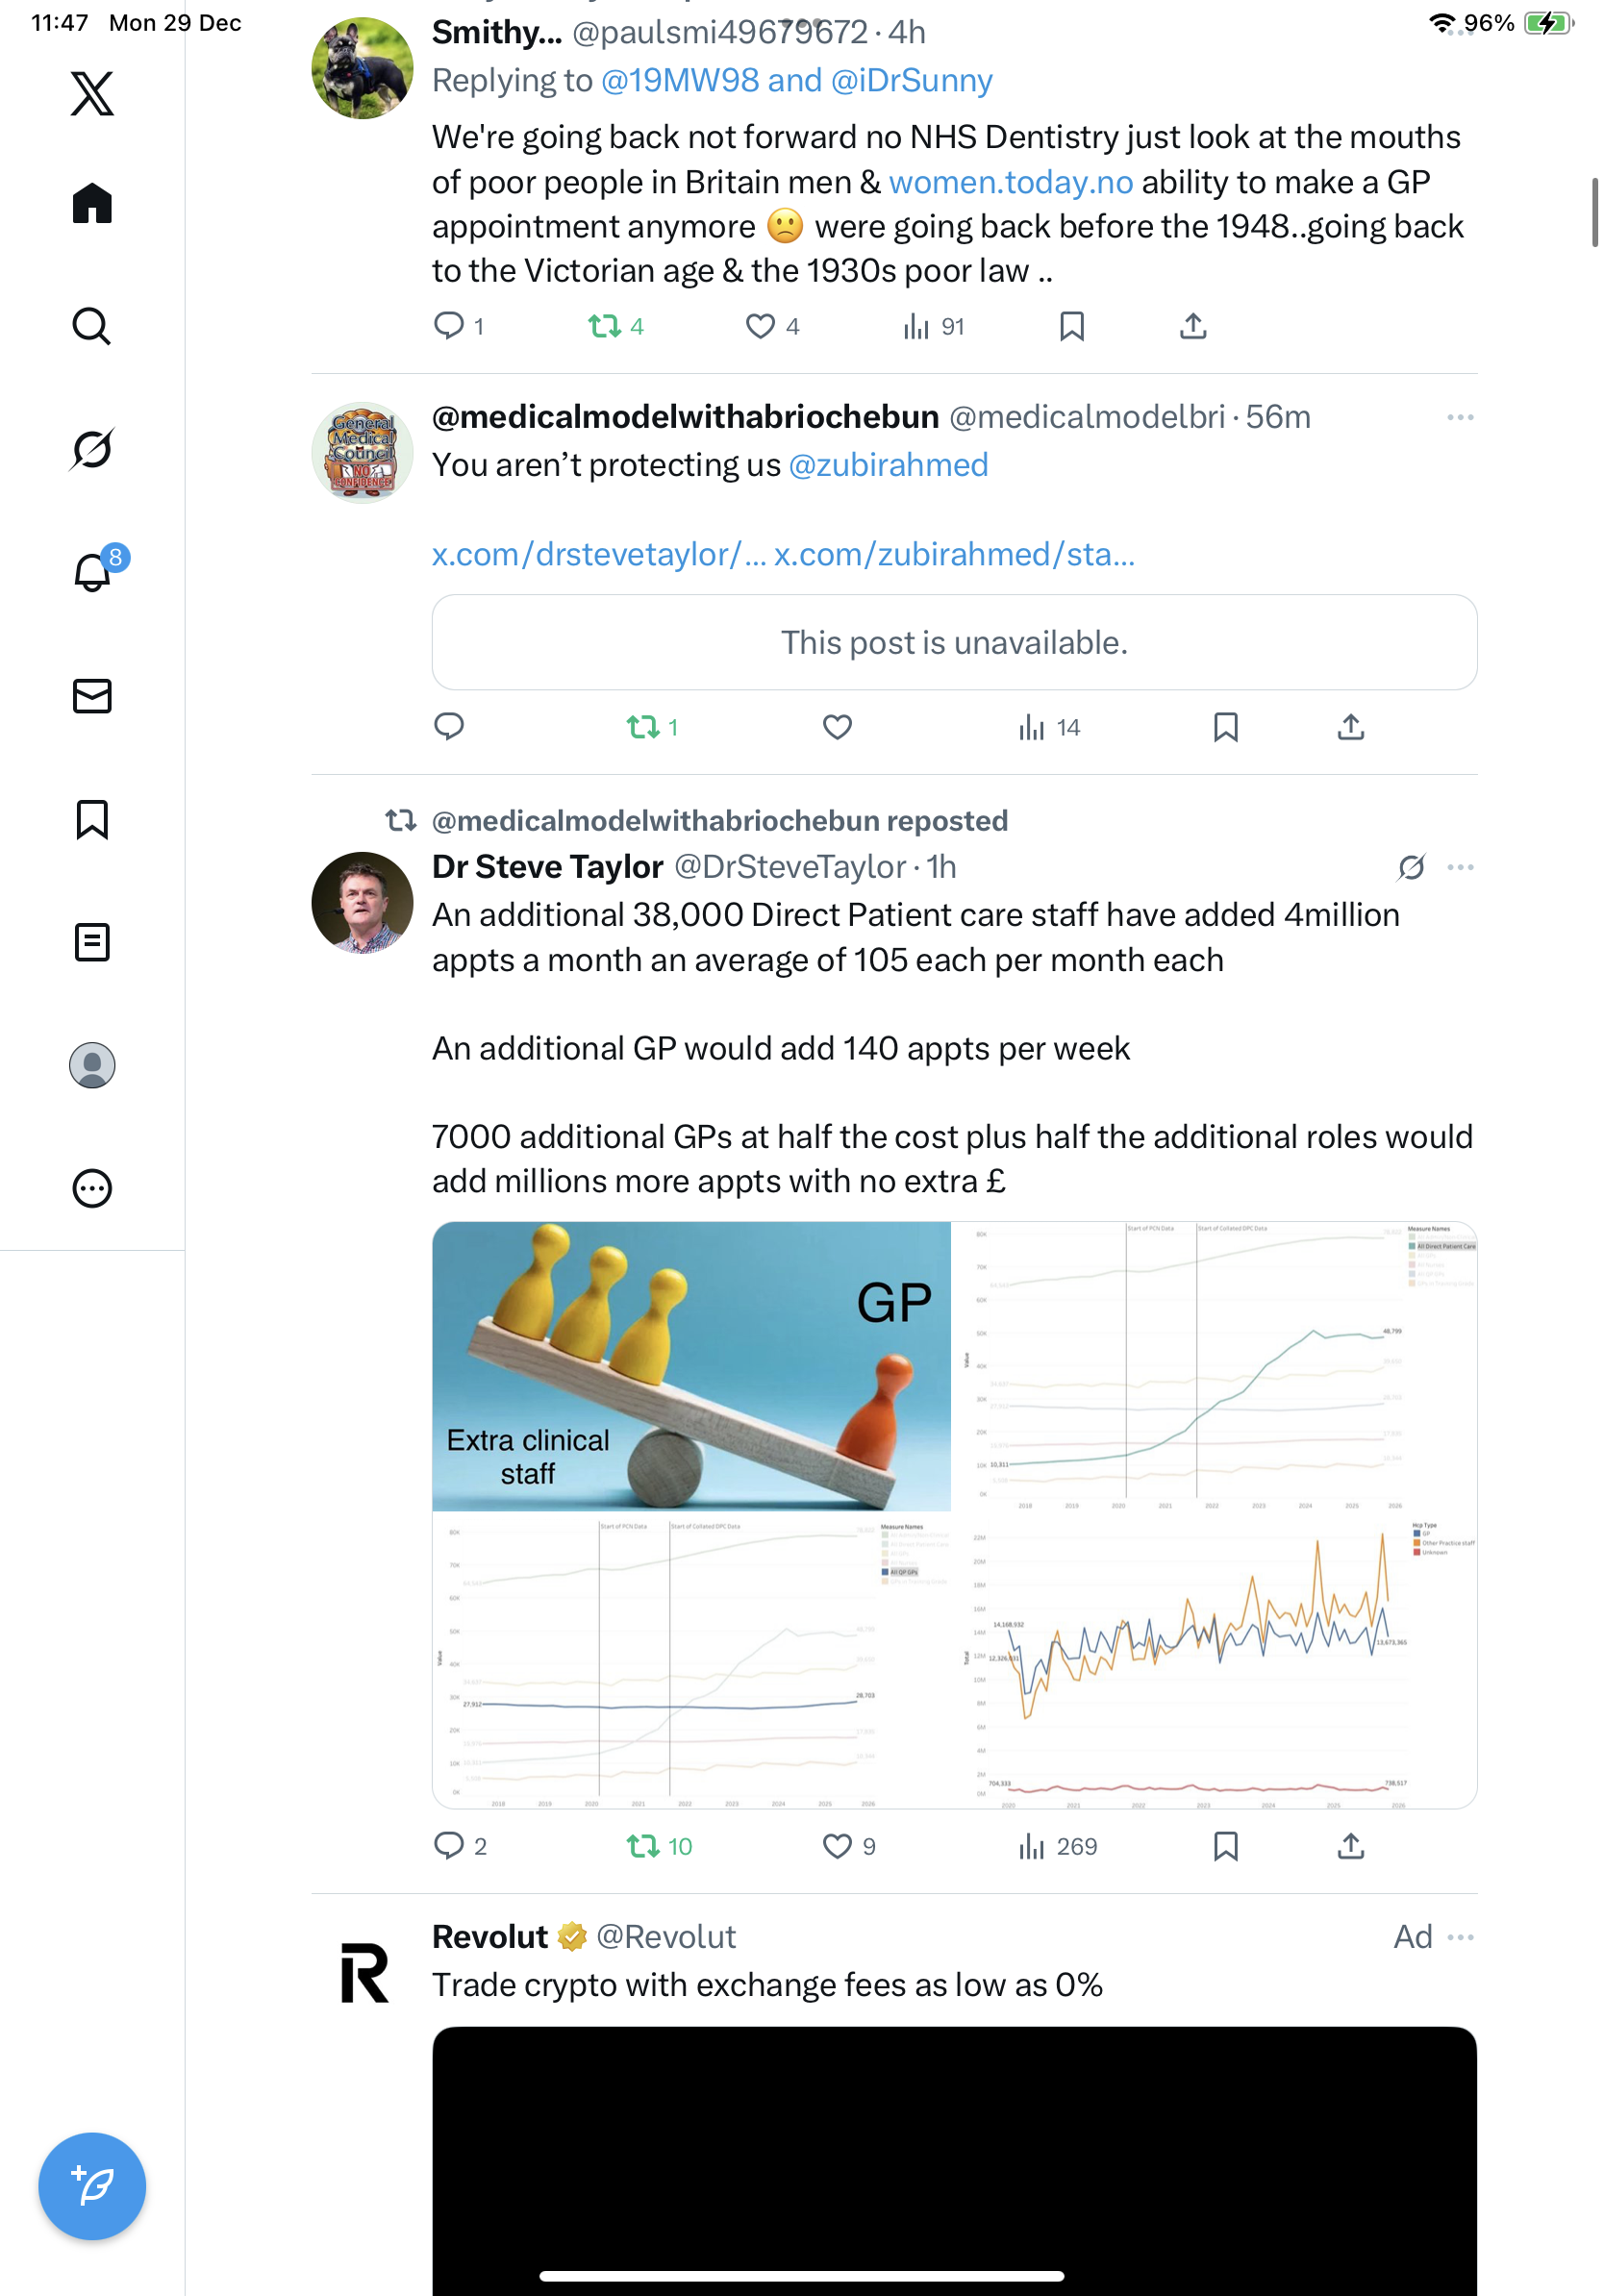The width and height of the screenshot is (1604, 2296).
Task: Bookmark Dr Steve Taylor's post
Action: (x=1226, y=1846)
